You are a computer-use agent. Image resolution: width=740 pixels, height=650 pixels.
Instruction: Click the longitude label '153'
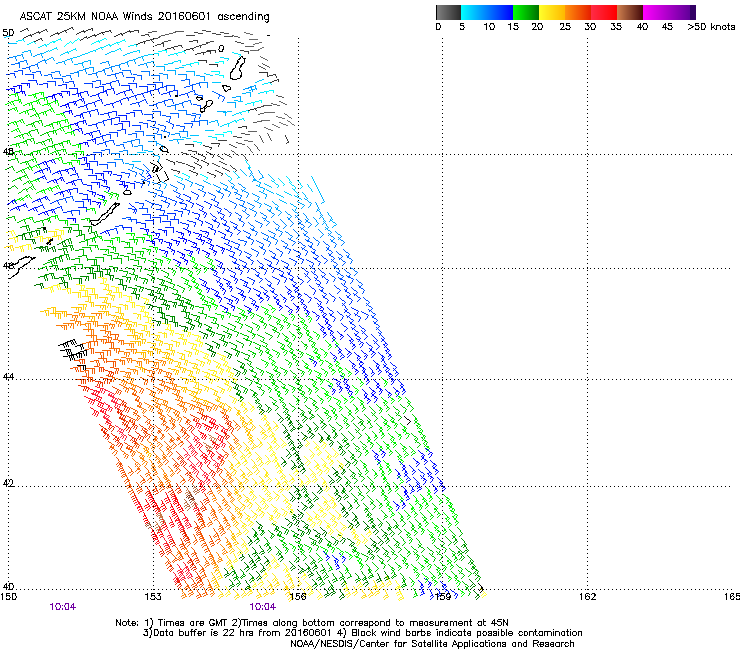(x=152, y=597)
